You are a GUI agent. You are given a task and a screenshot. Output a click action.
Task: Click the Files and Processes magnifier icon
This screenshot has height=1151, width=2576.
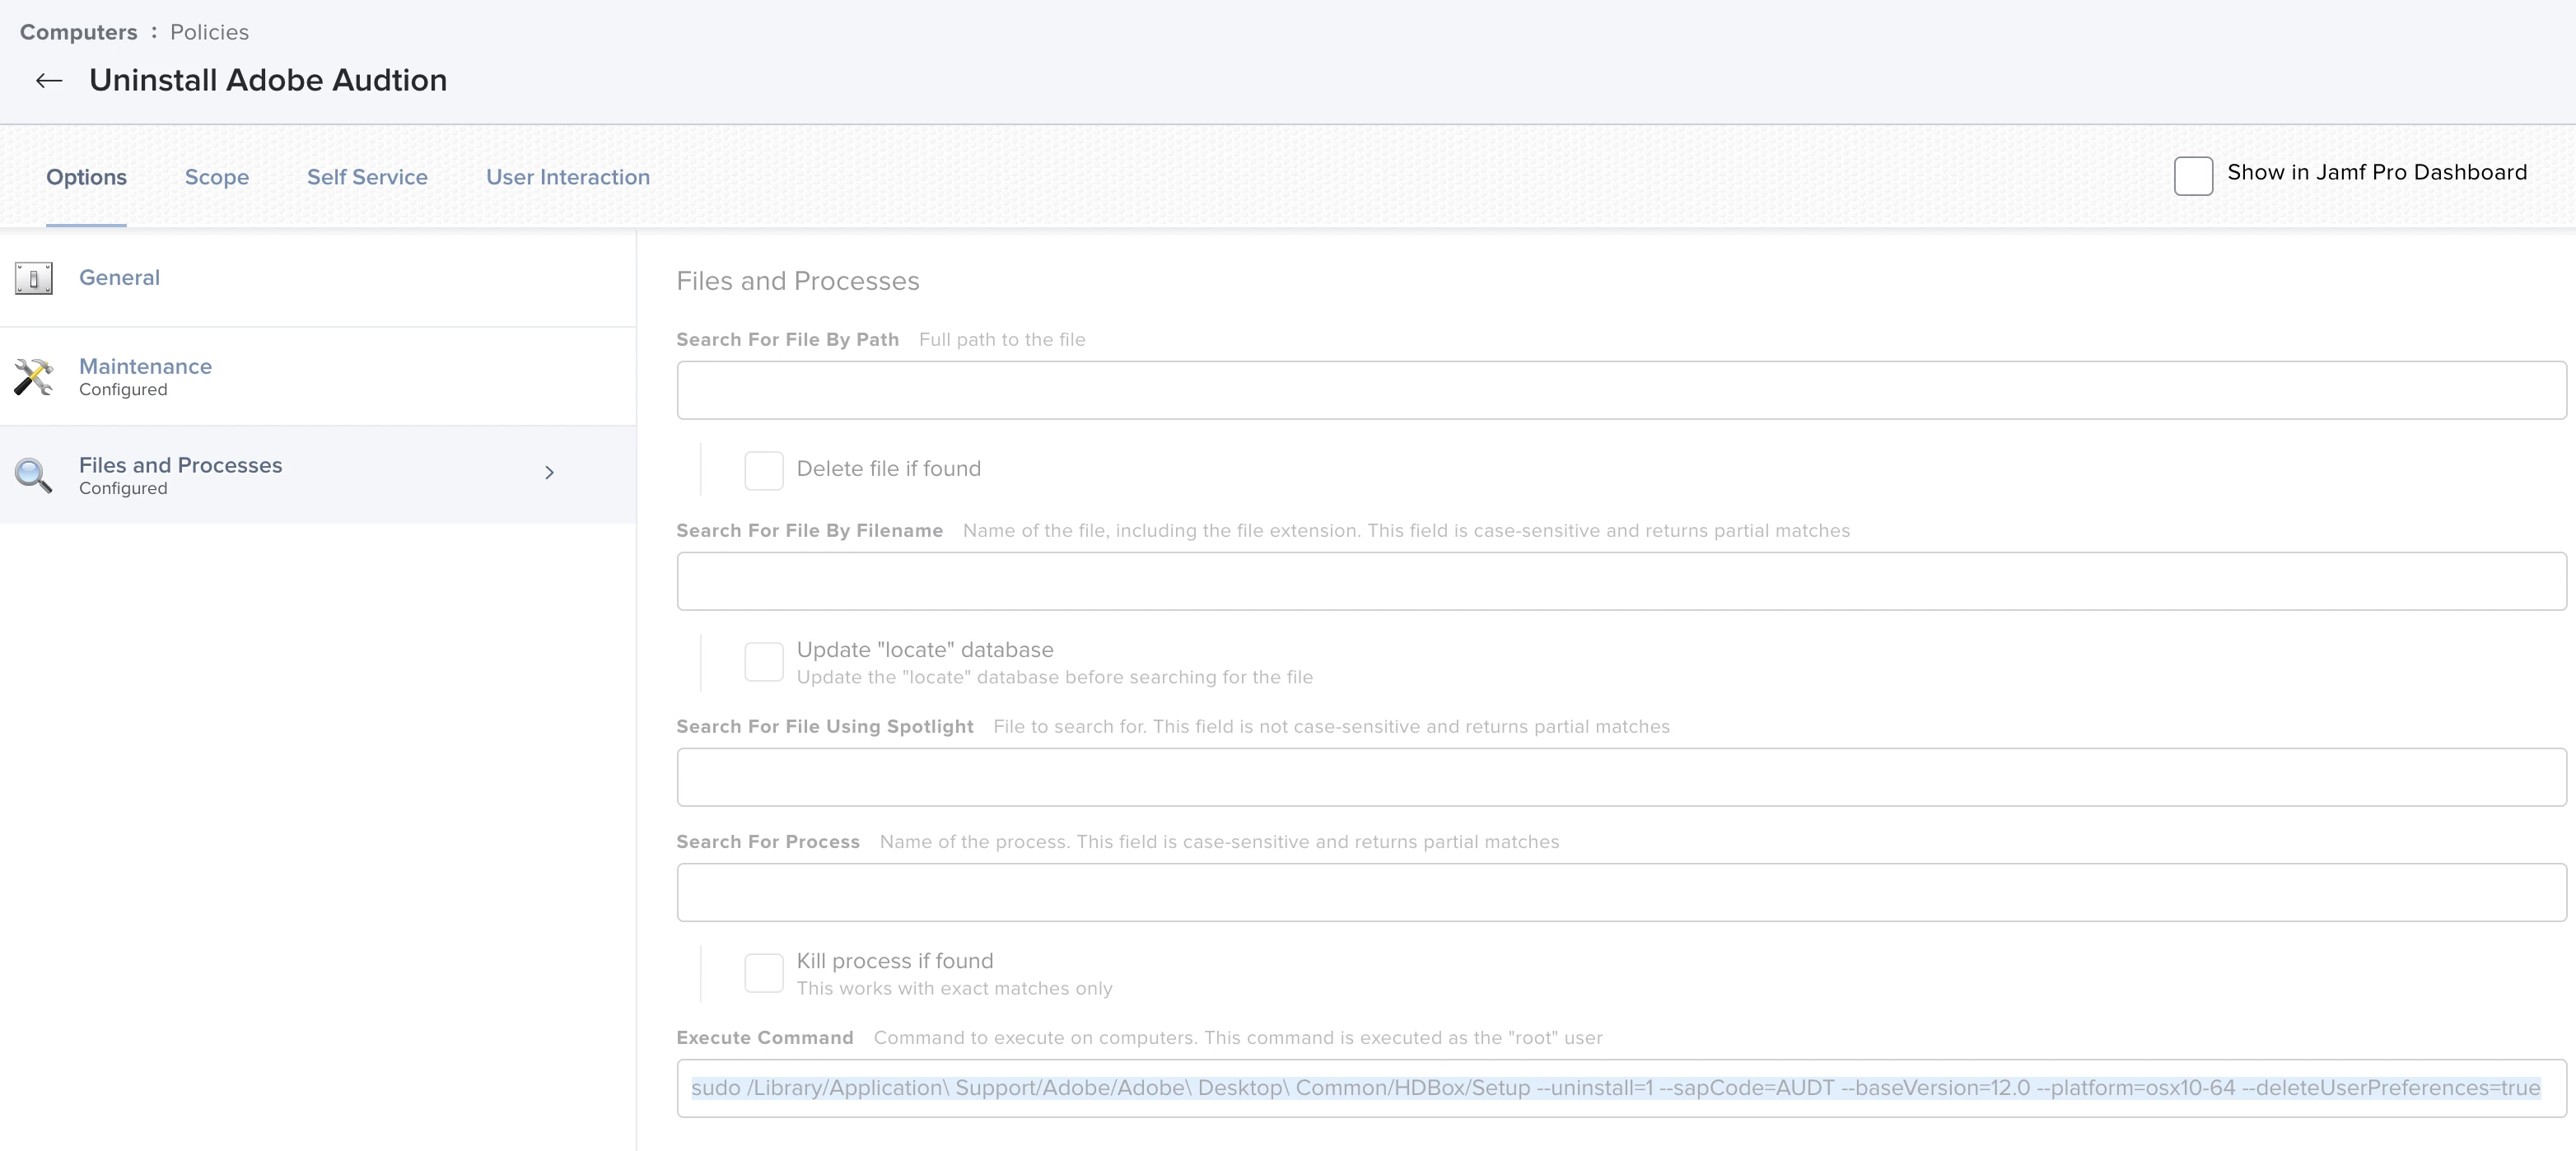pos(34,475)
